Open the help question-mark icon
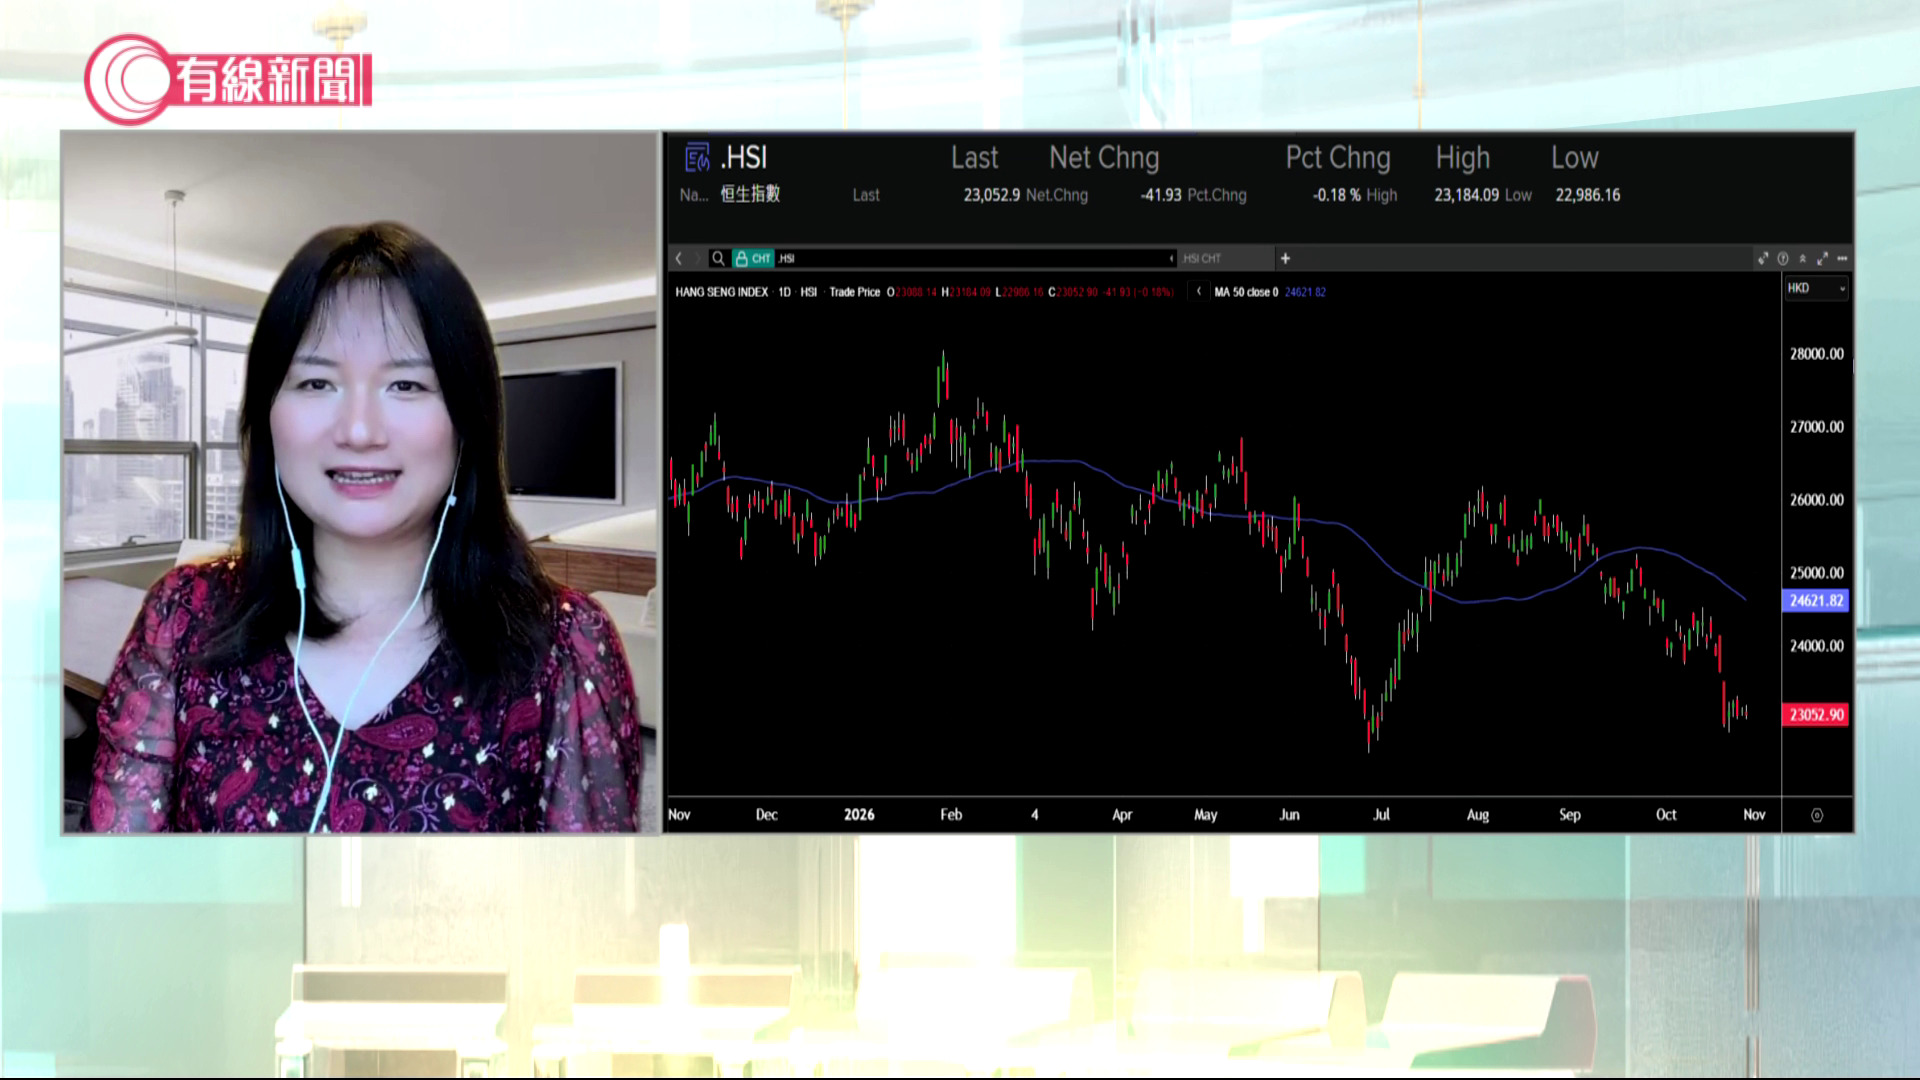The height and width of the screenshot is (1080, 1920). click(x=1783, y=258)
